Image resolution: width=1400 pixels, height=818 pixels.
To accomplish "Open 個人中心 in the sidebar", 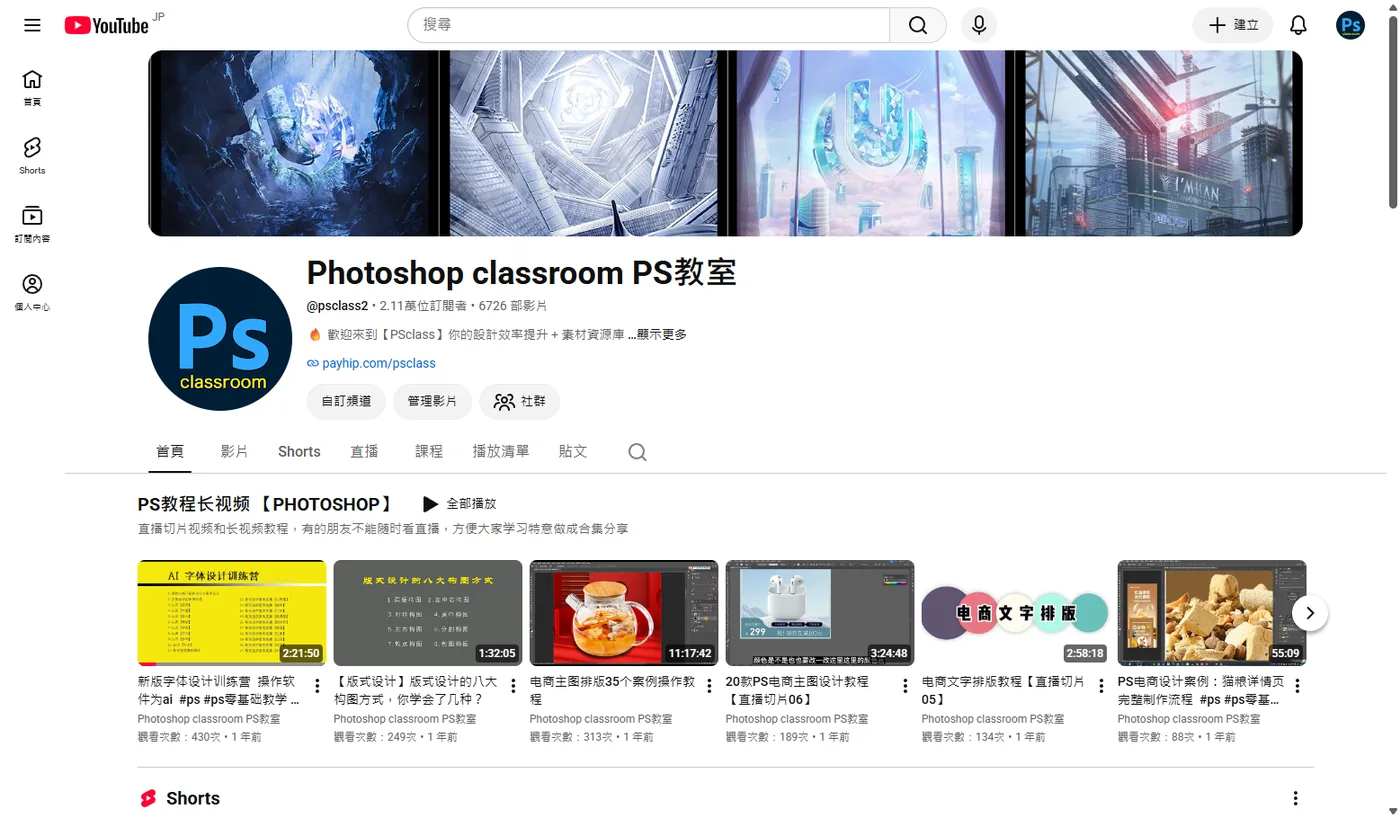I will pyautogui.click(x=32, y=292).
